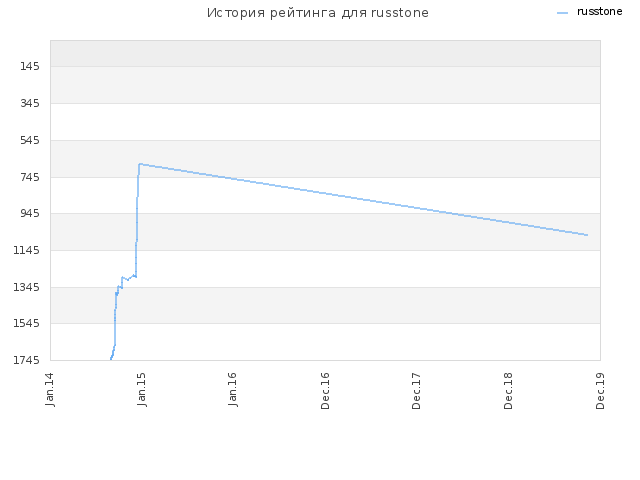Click the 1745 y-axis label
This screenshot has width=640, height=480.
[x=27, y=360]
